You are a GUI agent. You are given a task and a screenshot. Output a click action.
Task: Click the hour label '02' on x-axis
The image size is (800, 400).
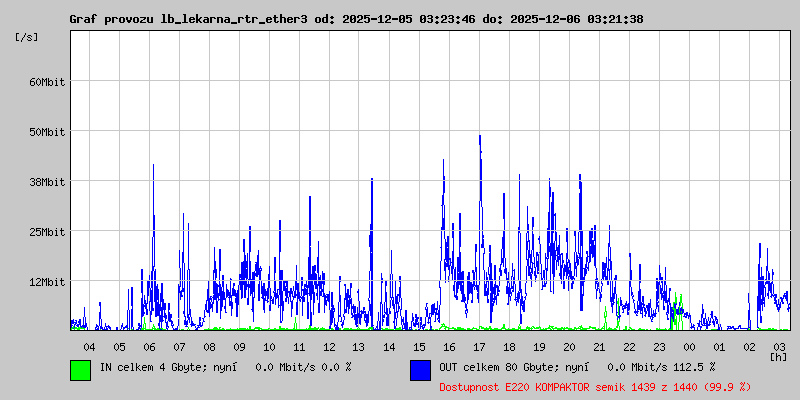(749, 347)
